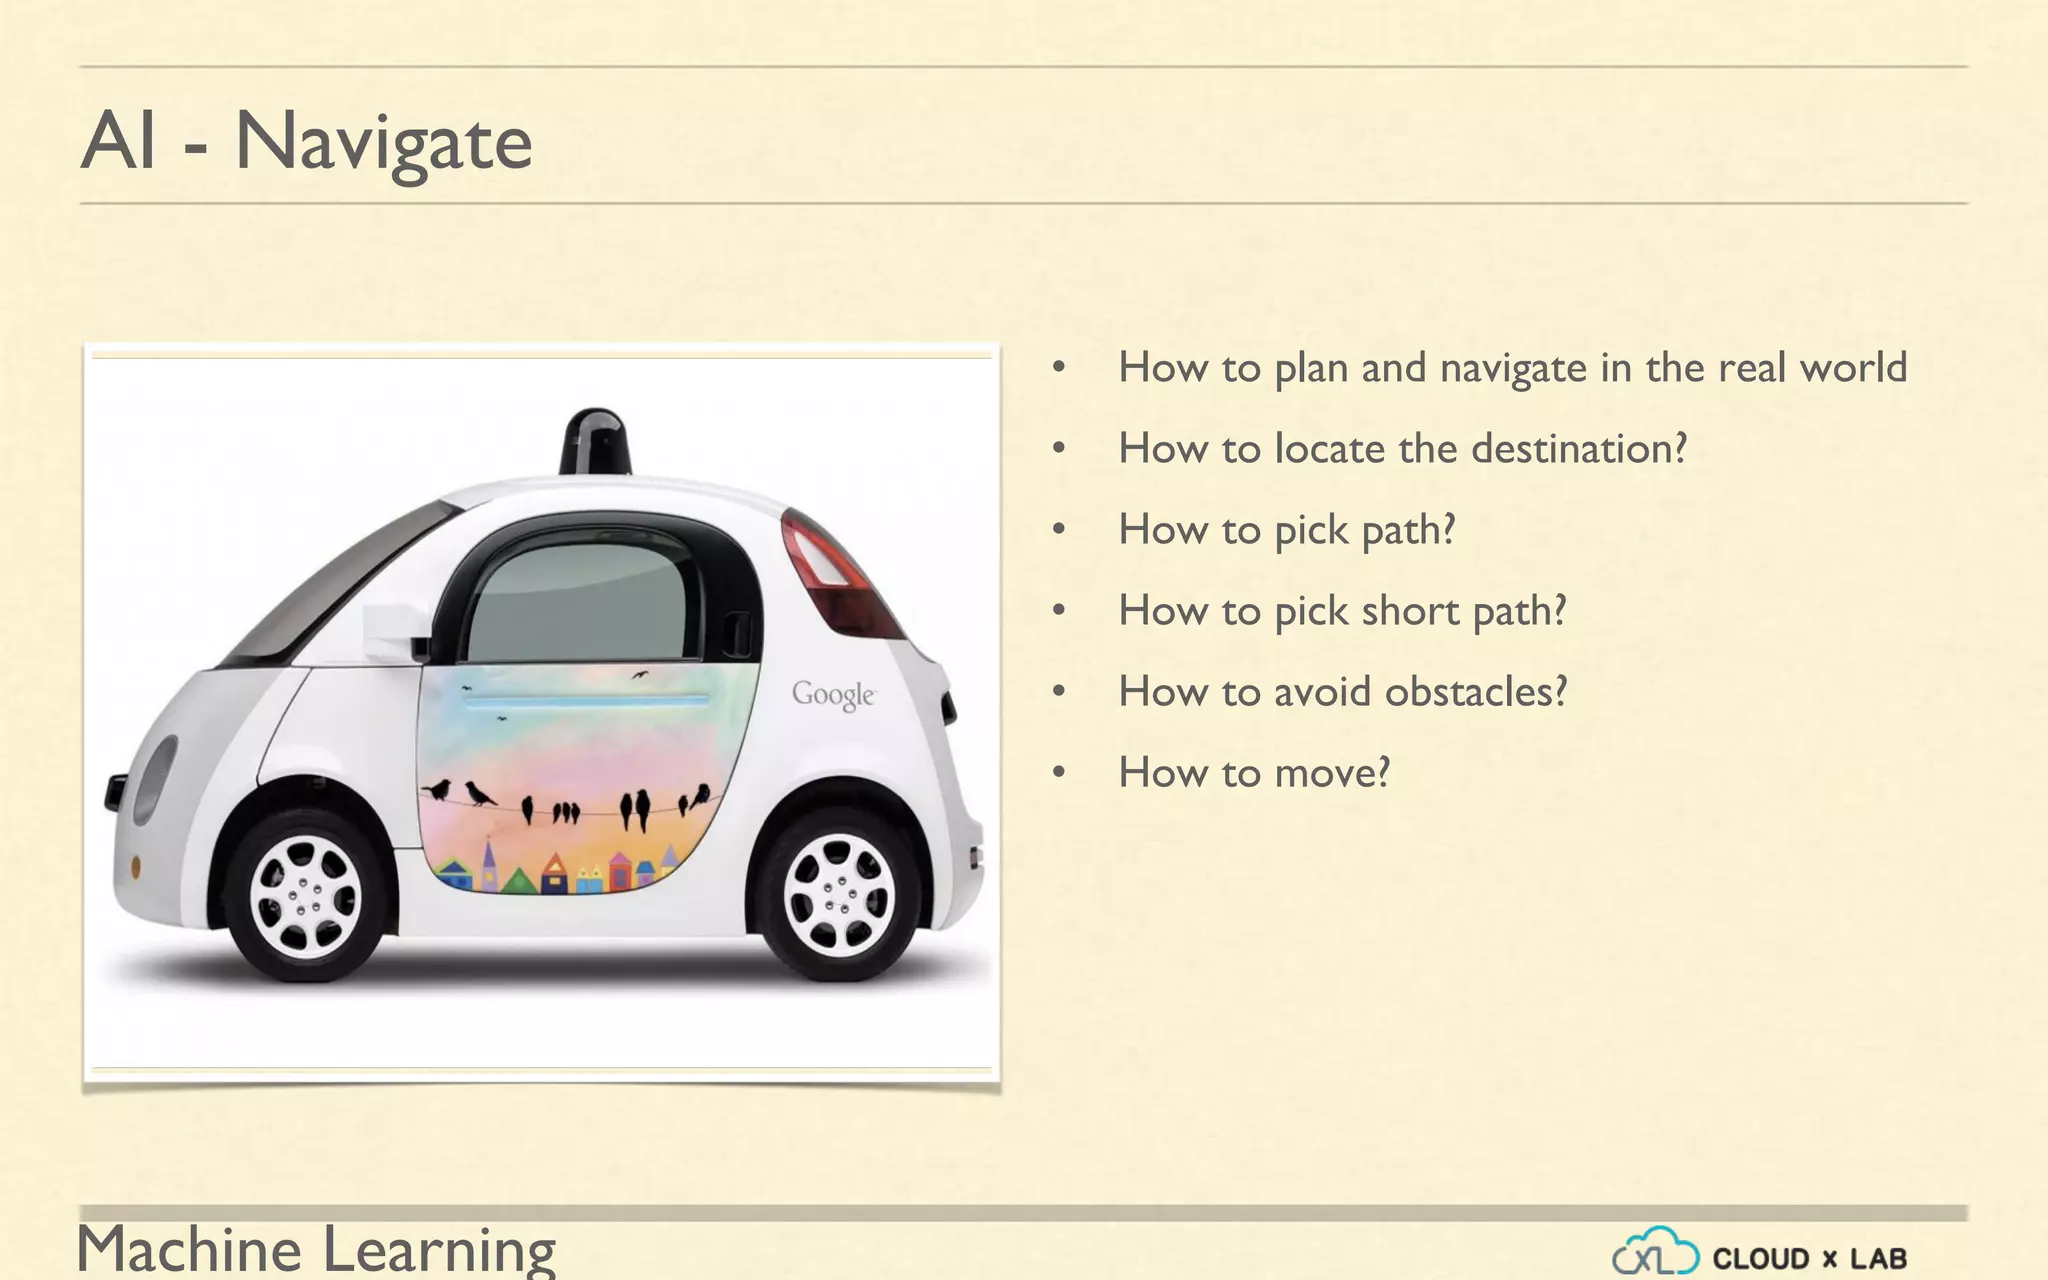Screen dimensions: 2048x1280
Task: Click the "Google" logo on the car
Action: tap(834, 694)
